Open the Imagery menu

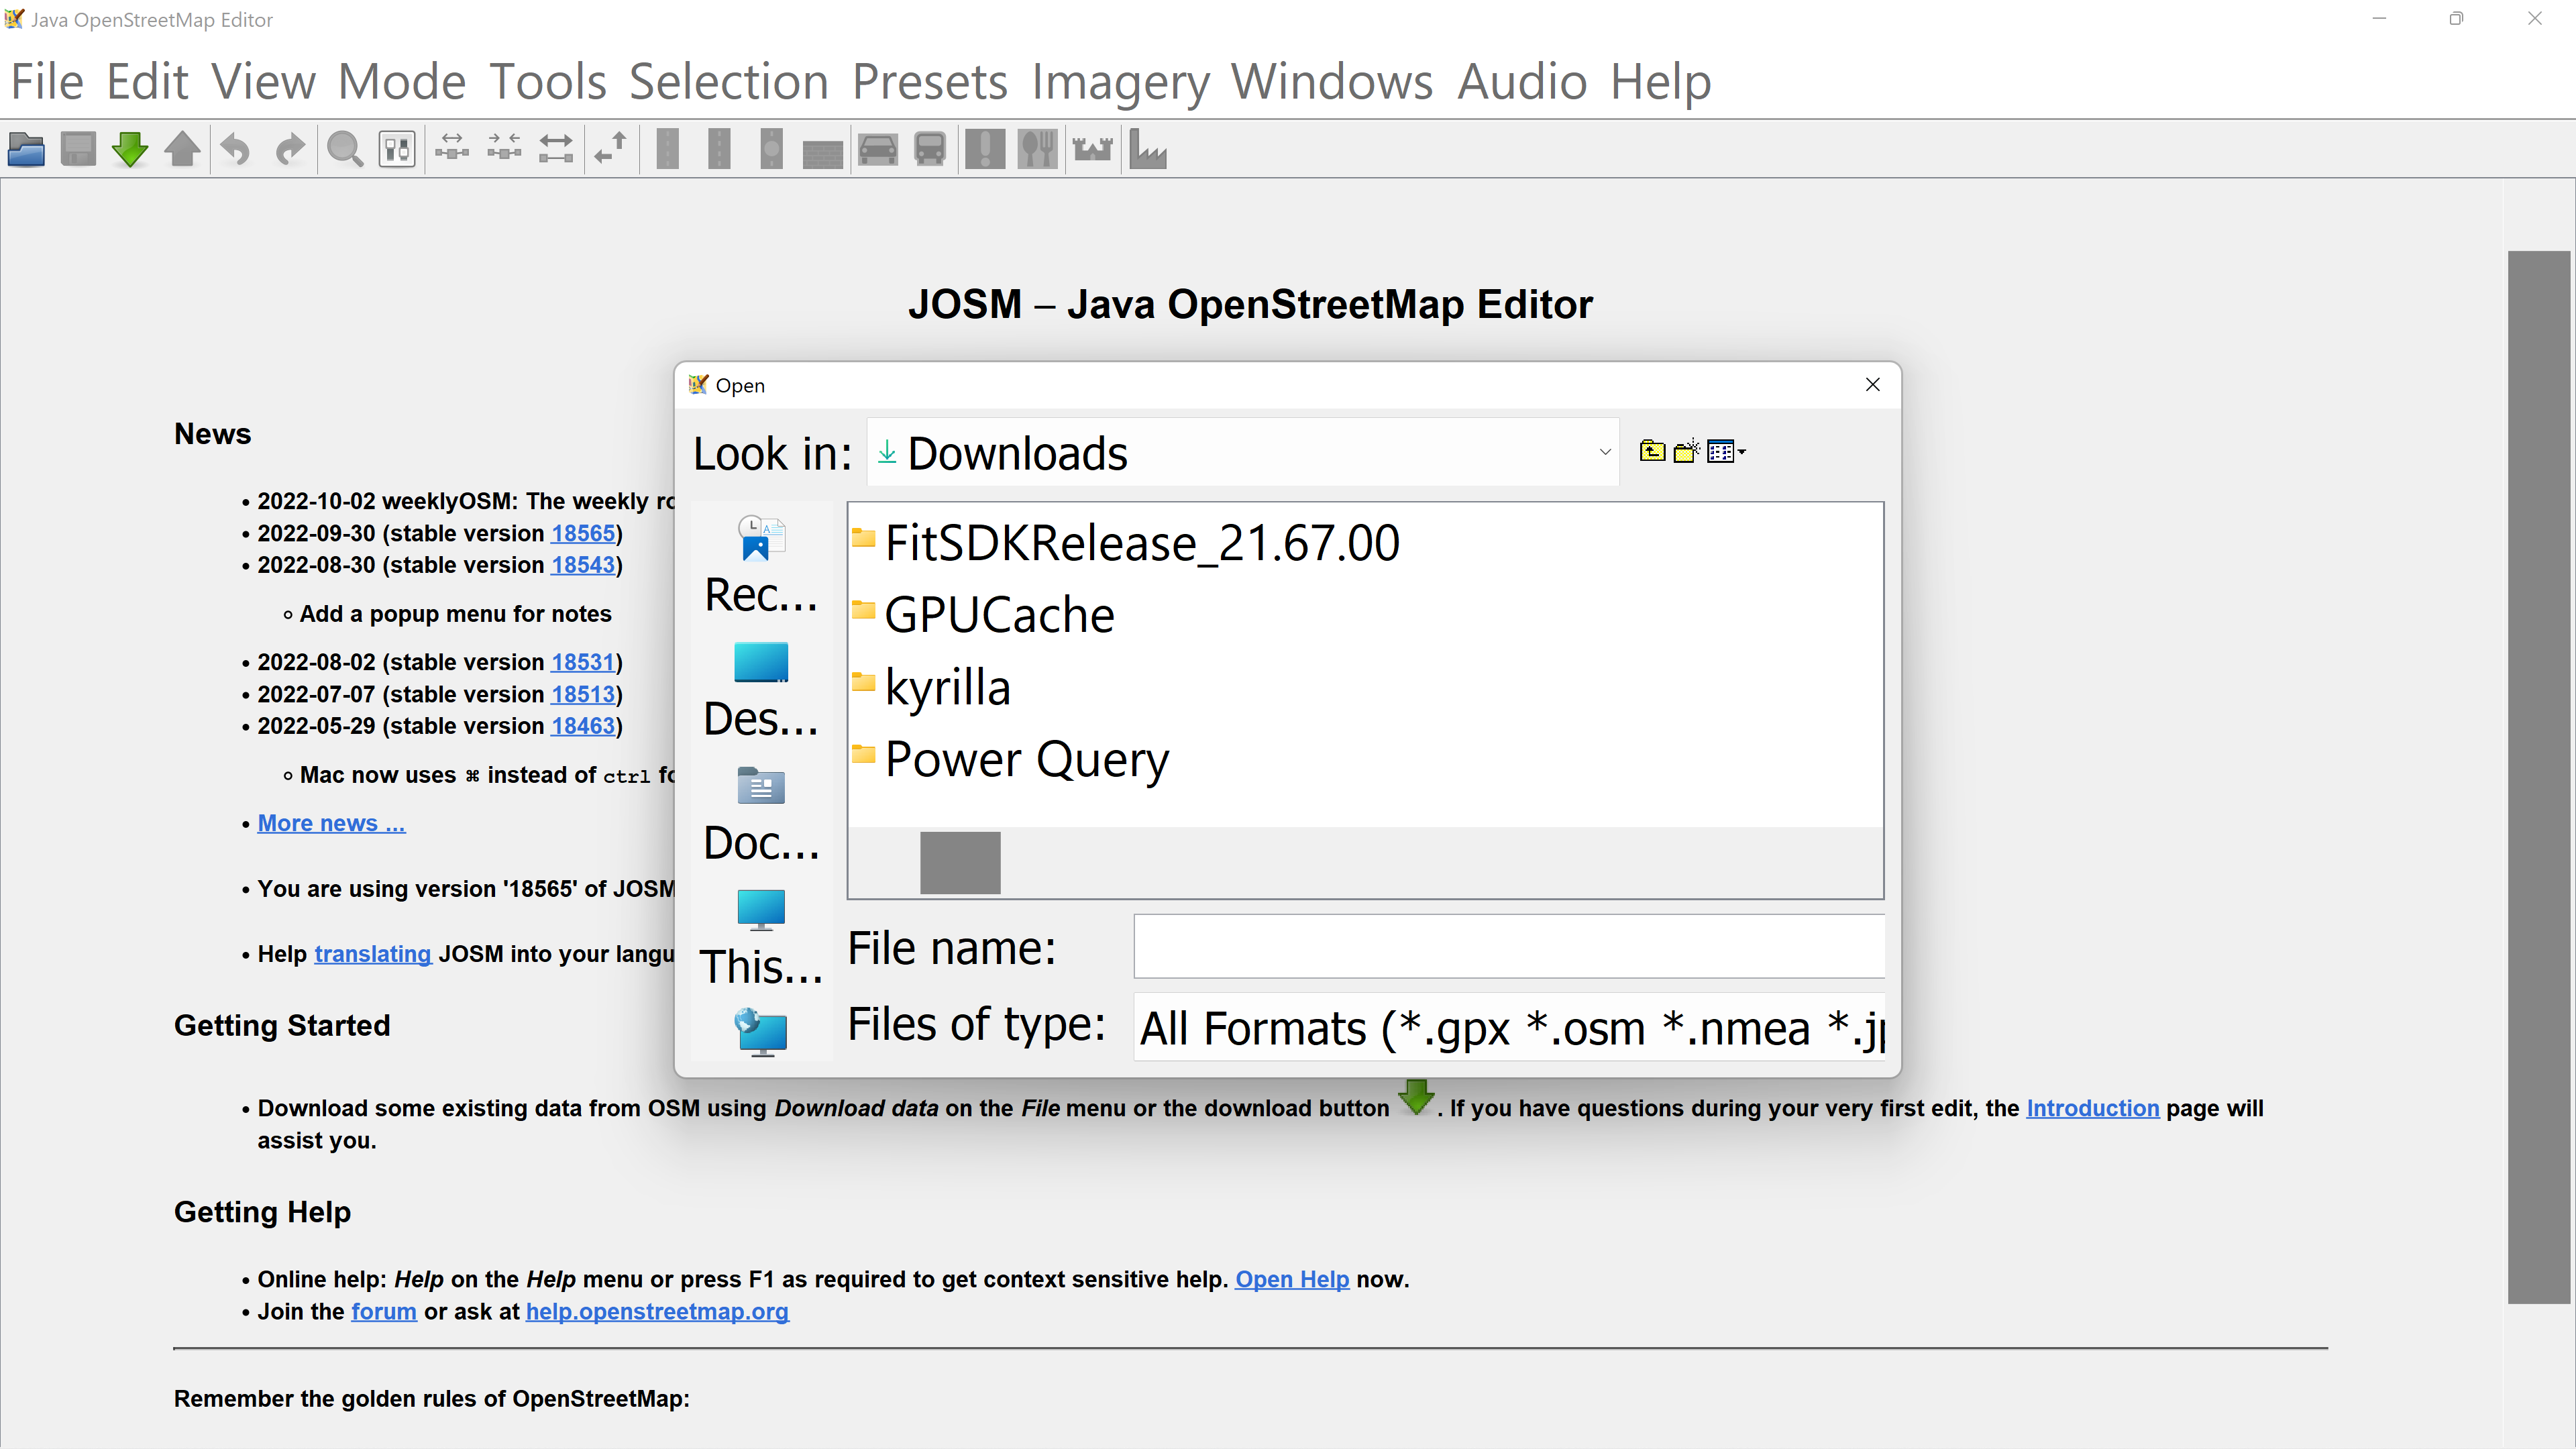tap(1120, 82)
